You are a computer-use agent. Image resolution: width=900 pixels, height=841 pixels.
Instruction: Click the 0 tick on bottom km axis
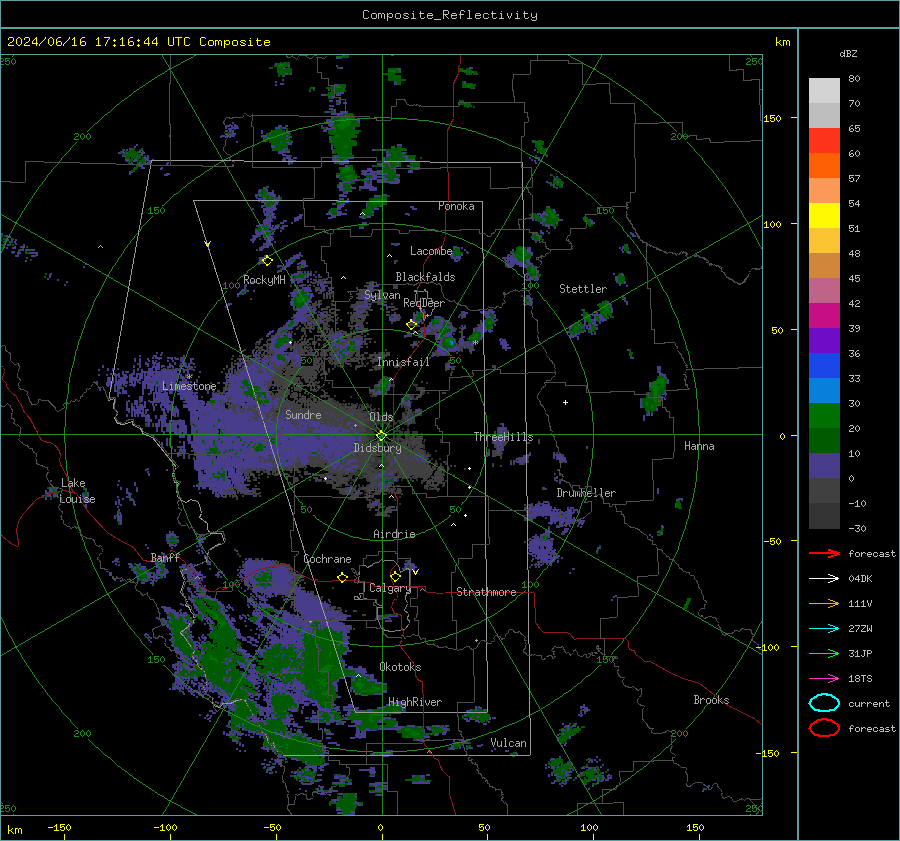(x=380, y=828)
